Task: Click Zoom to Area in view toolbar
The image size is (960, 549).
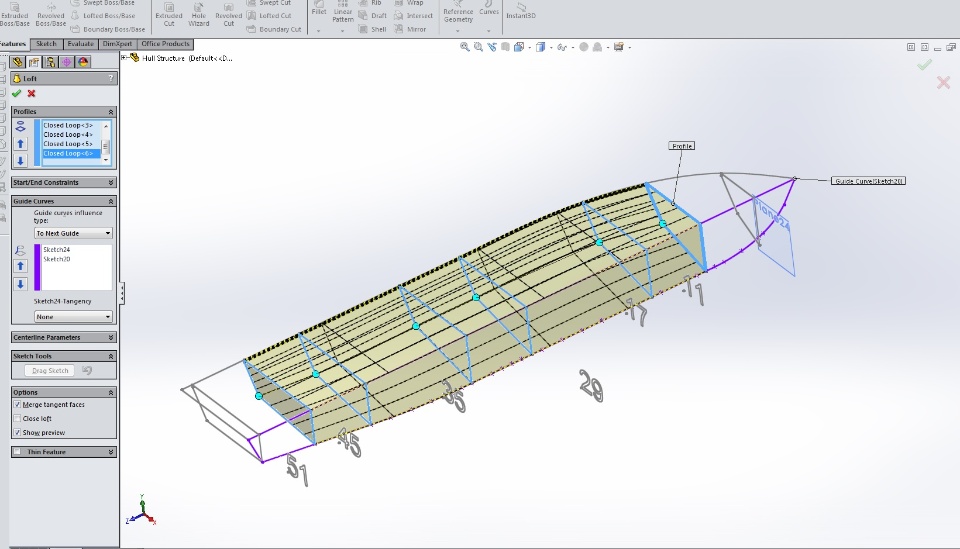Action: [x=478, y=47]
